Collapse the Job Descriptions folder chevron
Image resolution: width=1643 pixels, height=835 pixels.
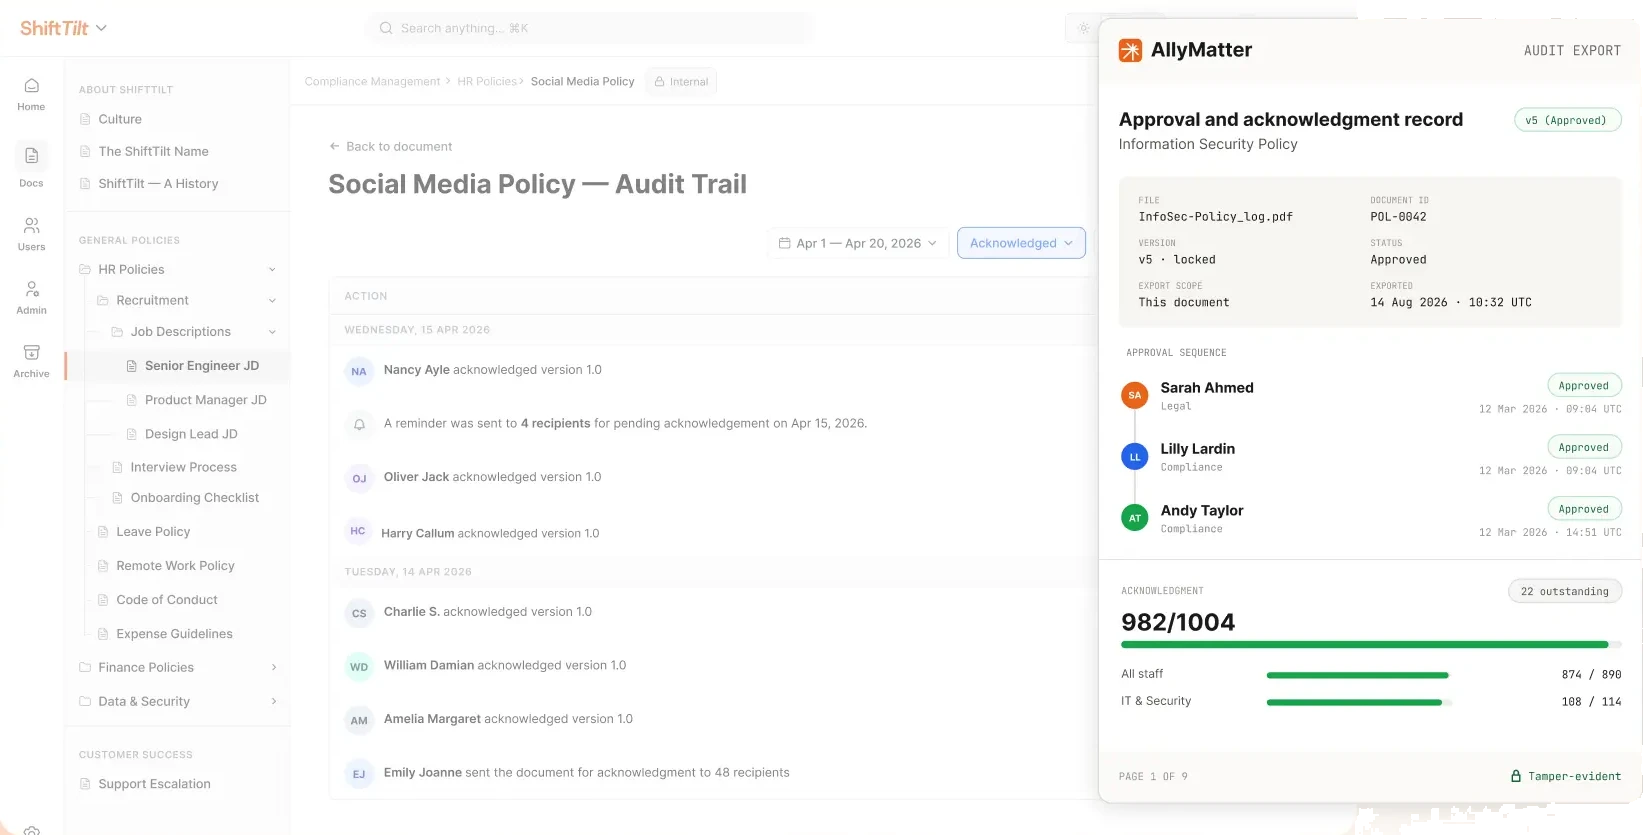coord(272,332)
